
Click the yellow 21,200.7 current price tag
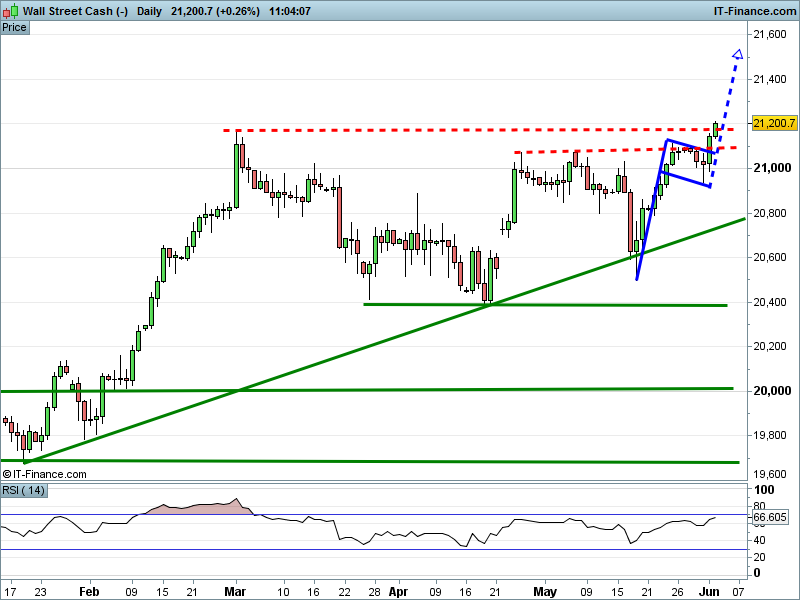[773, 123]
